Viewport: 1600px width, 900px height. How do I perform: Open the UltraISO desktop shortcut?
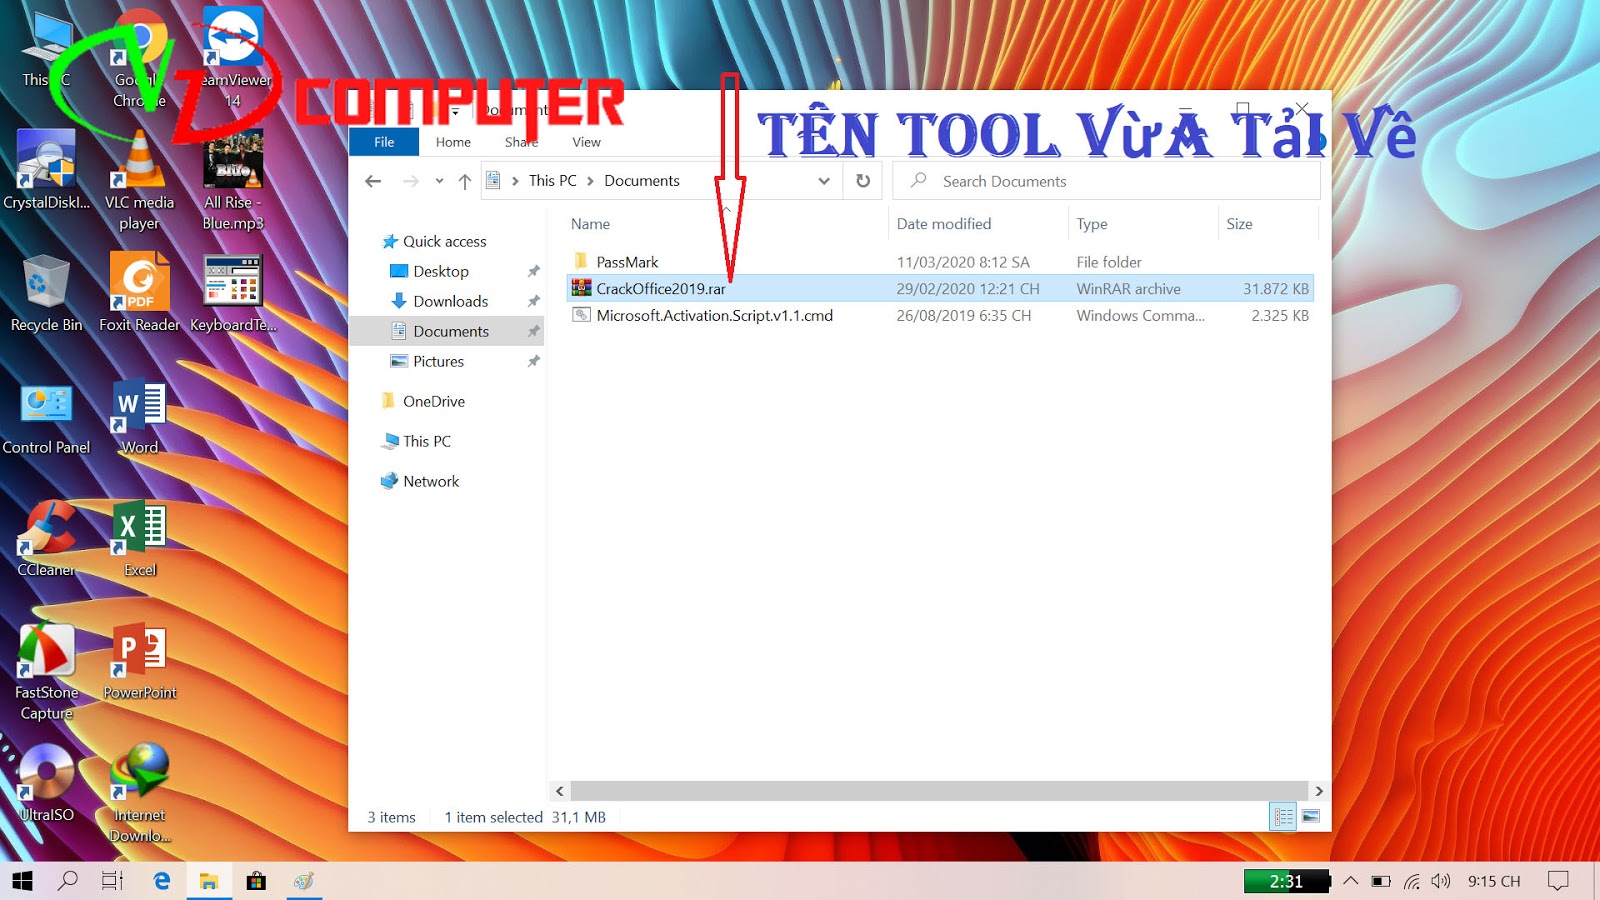click(46, 784)
